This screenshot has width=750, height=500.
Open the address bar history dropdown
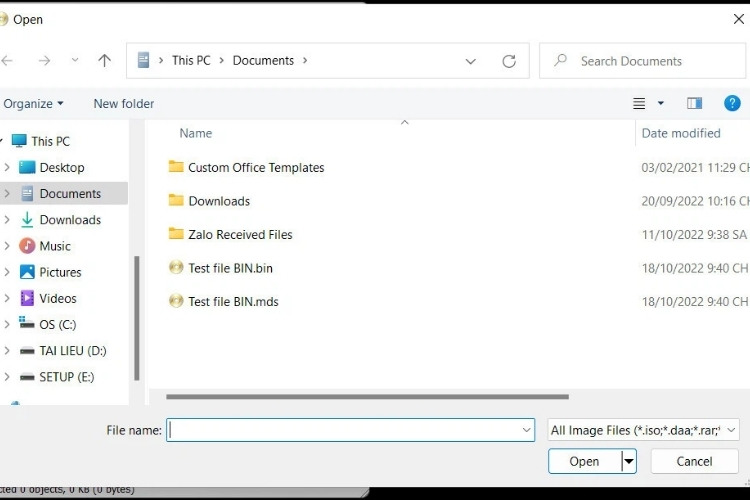click(x=470, y=61)
